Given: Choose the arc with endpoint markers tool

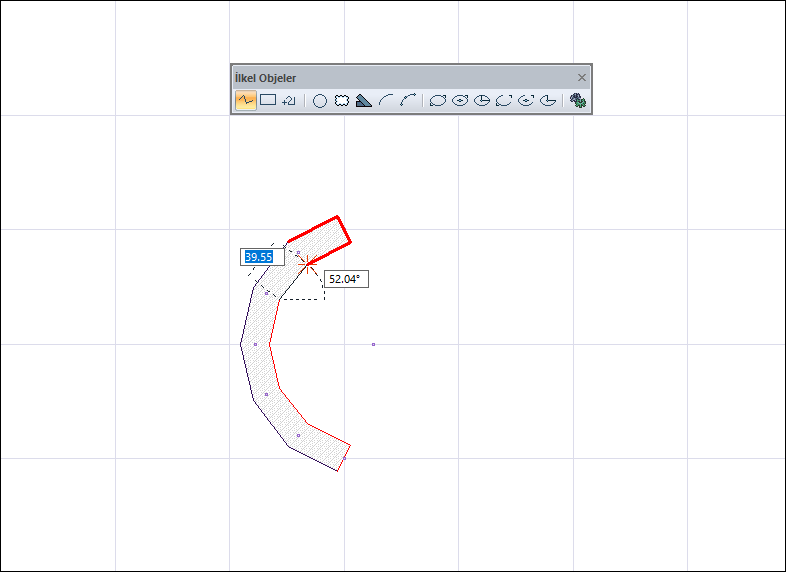Looking at the screenshot, I should tap(408, 101).
